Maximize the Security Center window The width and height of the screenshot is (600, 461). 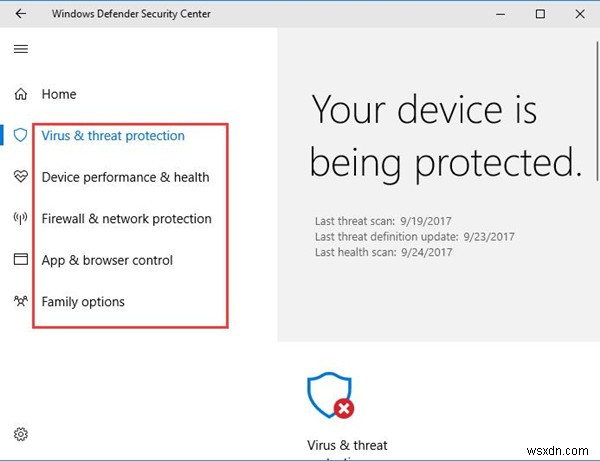coord(541,14)
